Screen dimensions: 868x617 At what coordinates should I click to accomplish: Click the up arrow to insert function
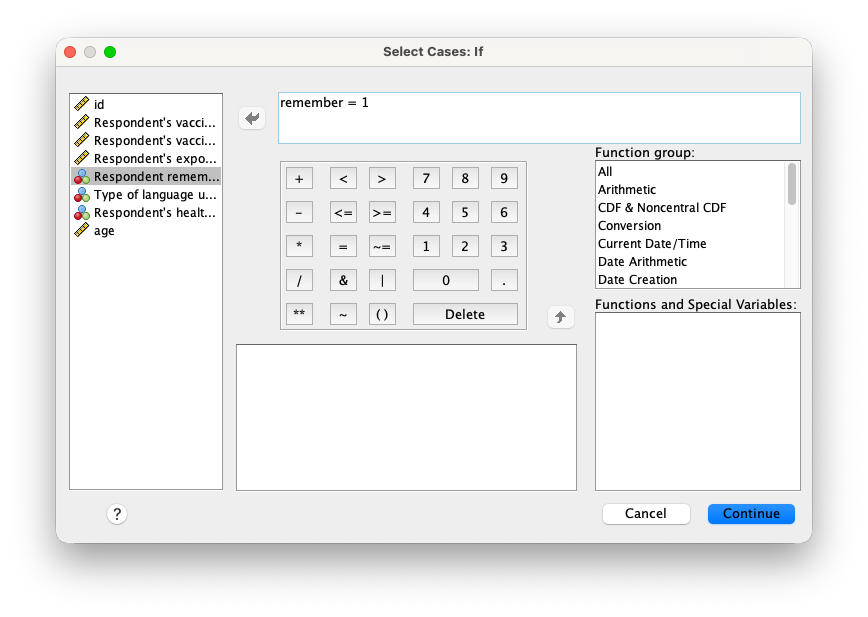pyautogui.click(x=560, y=317)
